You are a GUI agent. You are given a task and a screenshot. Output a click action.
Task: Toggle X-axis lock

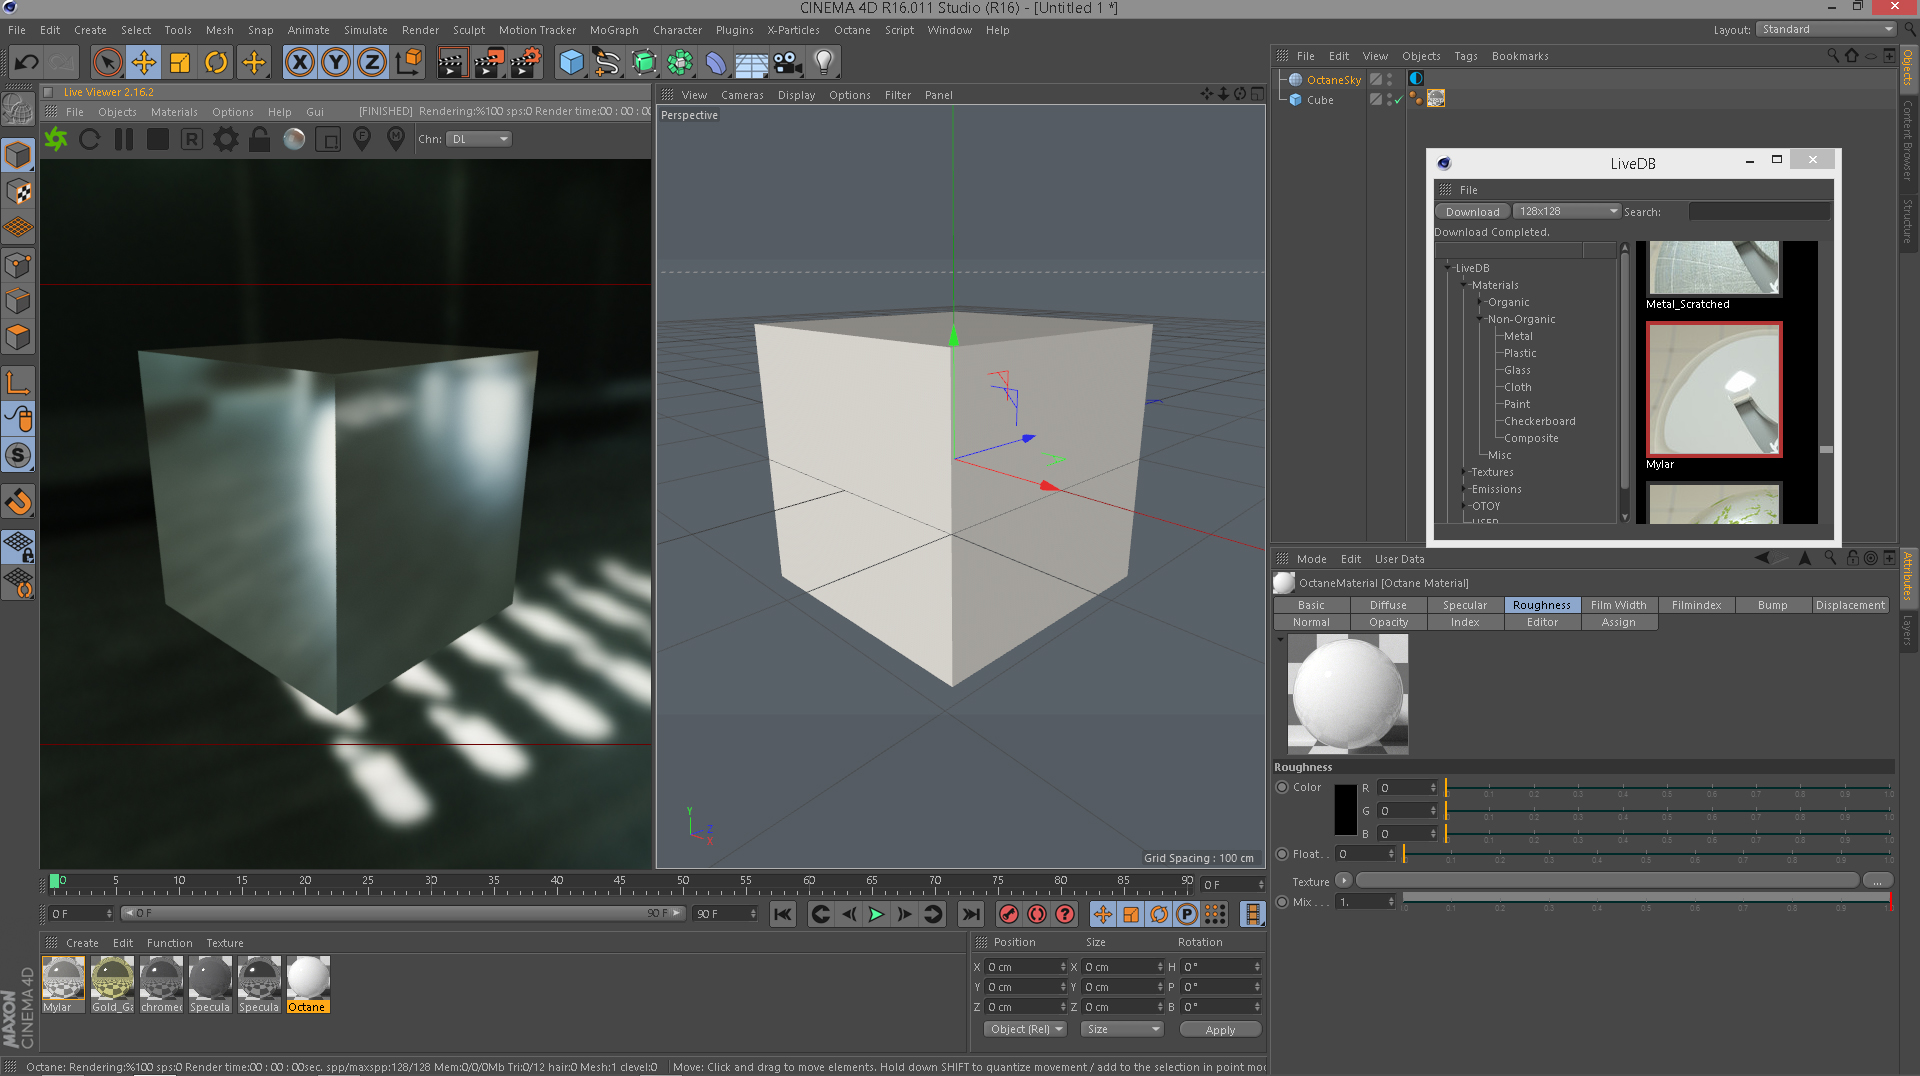coord(299,63)
